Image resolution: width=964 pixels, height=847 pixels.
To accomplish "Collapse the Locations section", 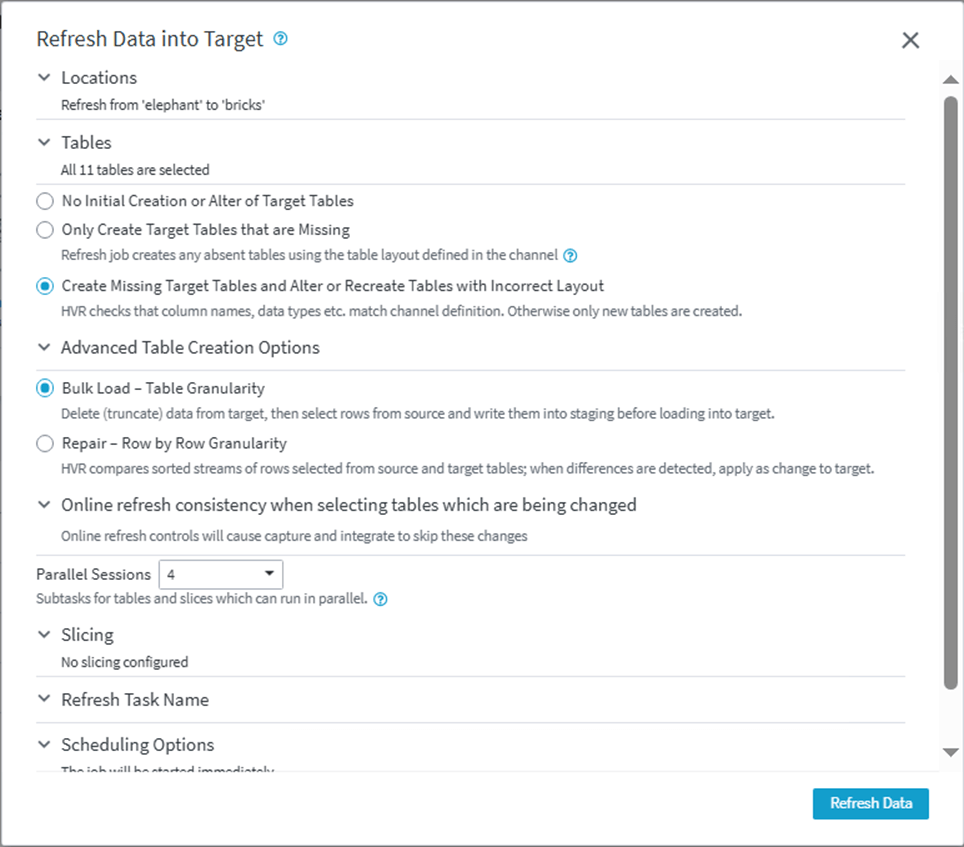I will [x=44, y=77].
